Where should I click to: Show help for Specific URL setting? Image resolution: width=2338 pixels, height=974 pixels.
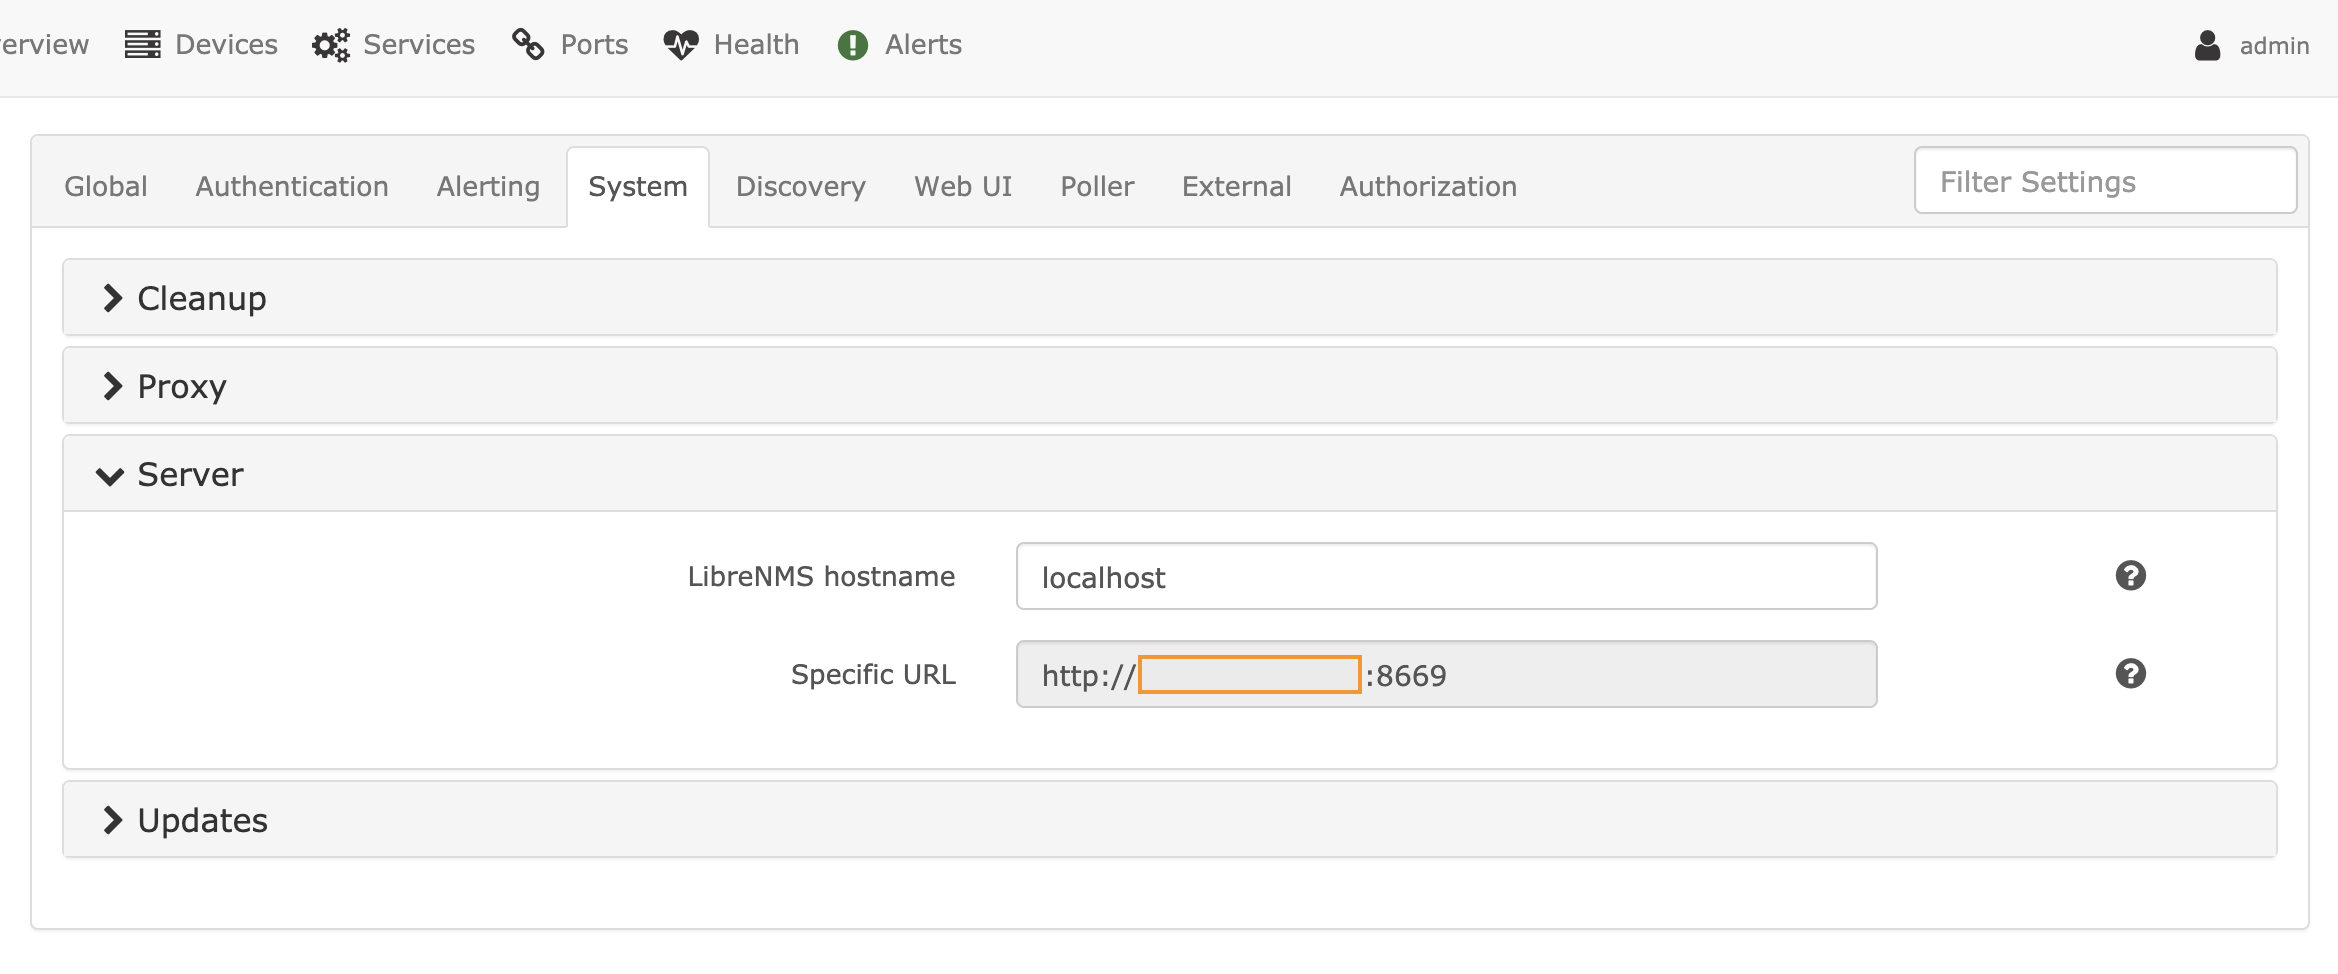[2130, 674]
